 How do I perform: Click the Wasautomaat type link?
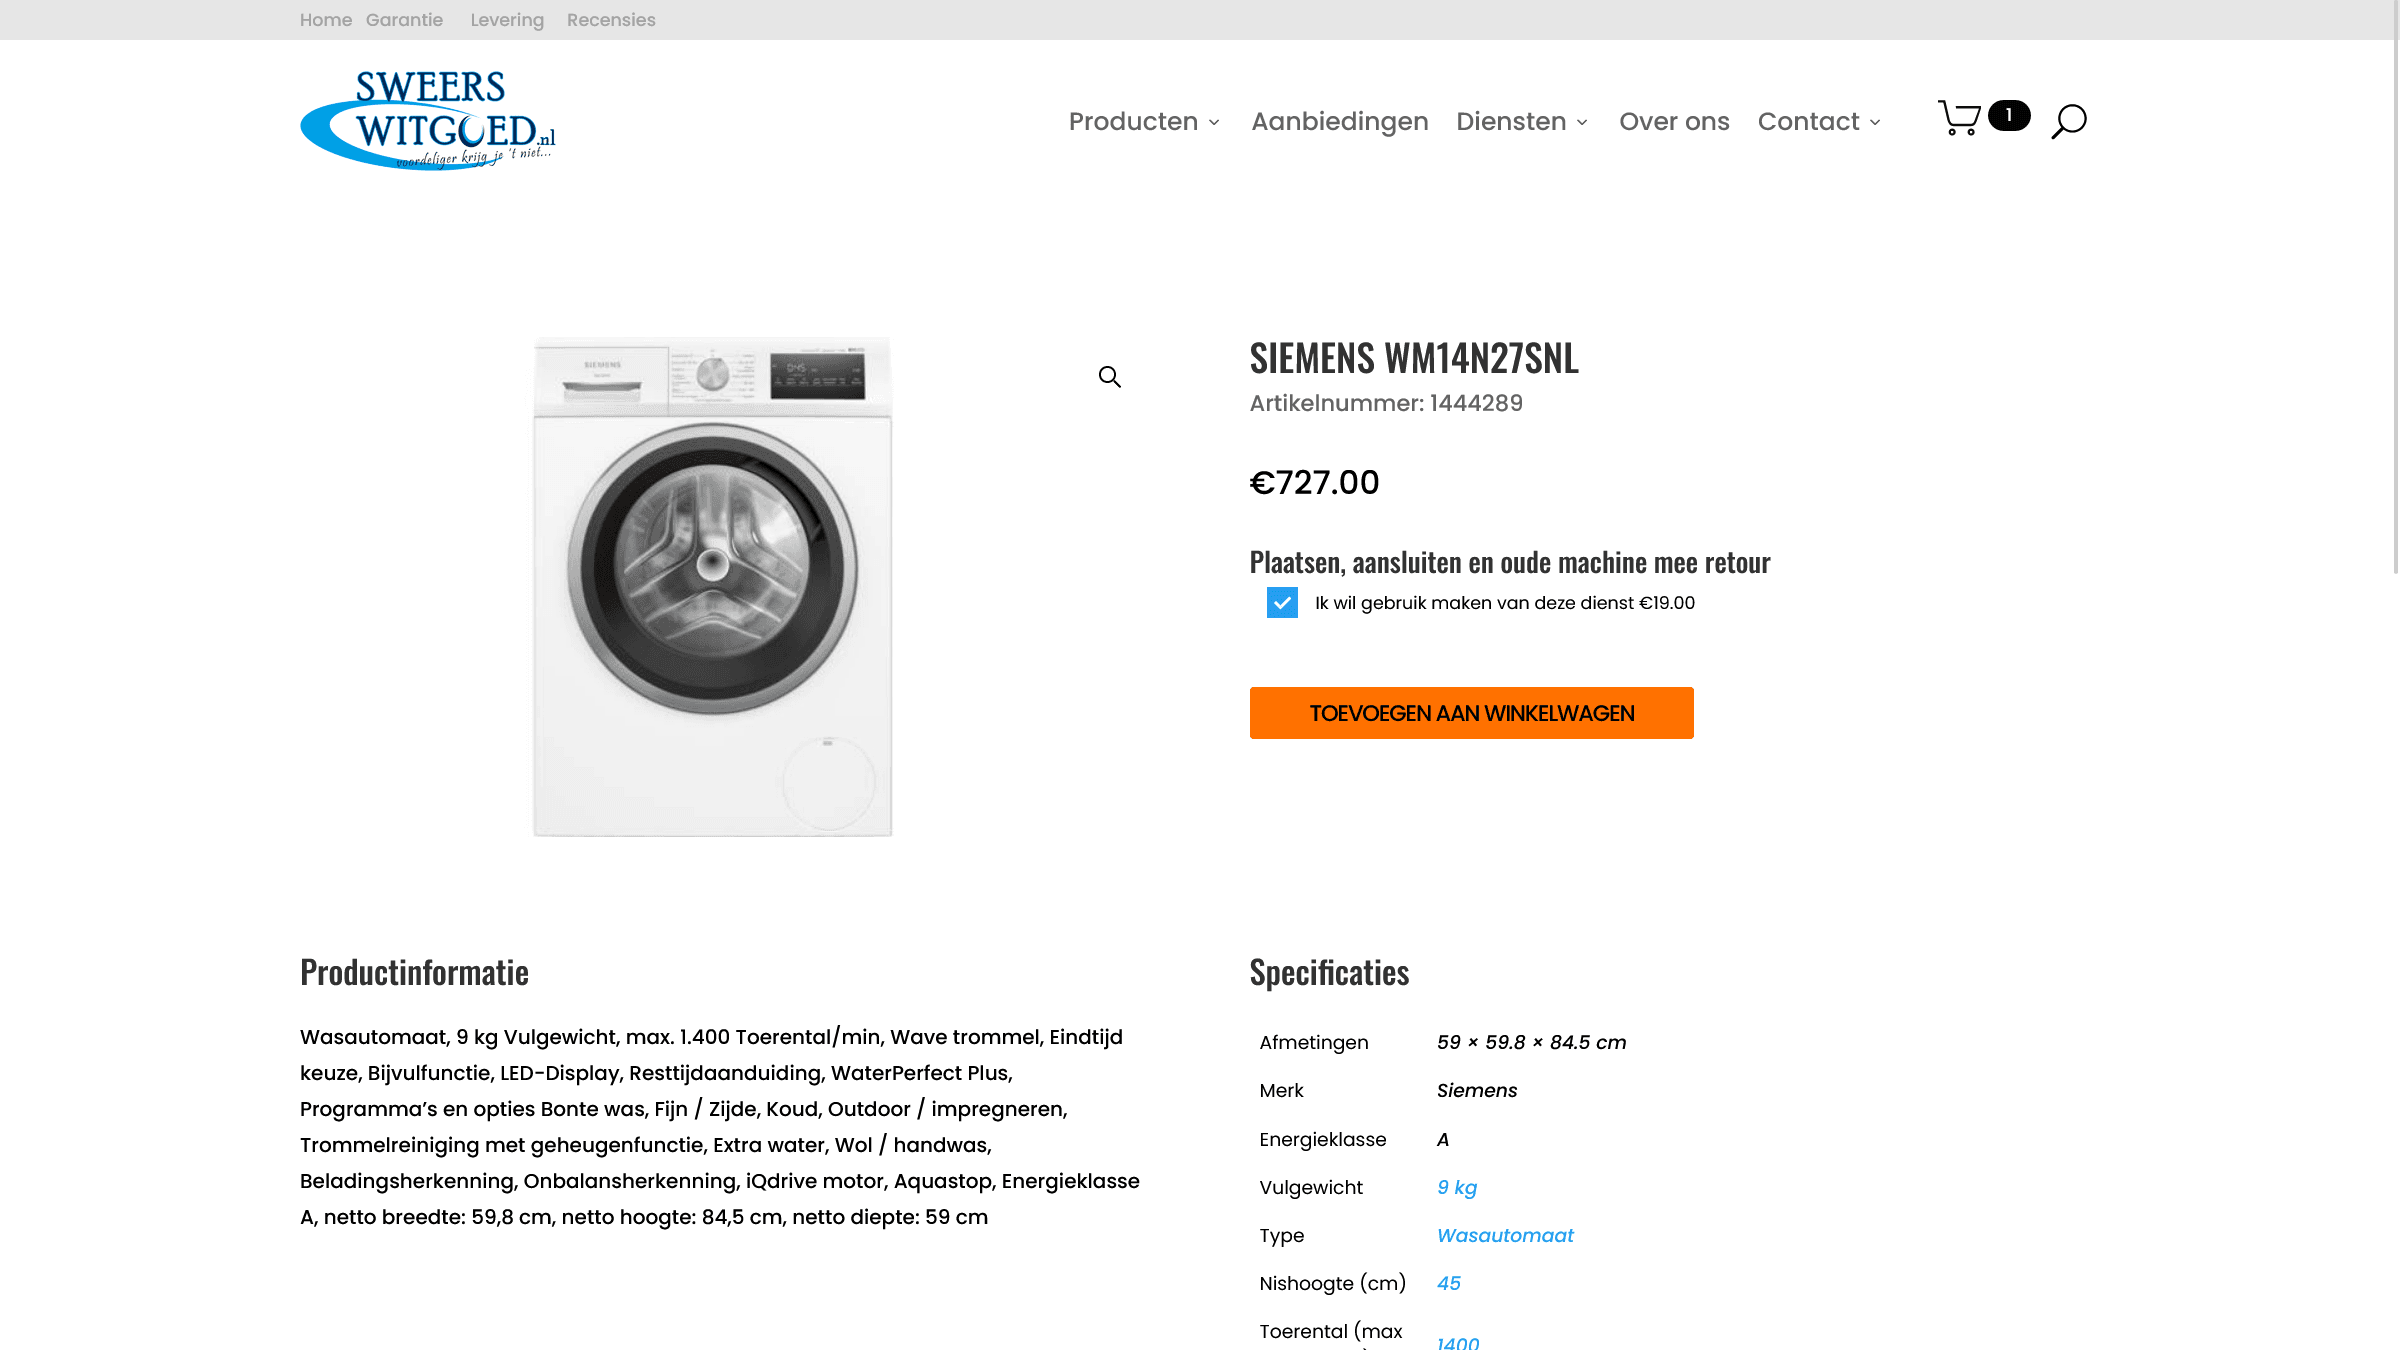(1505, 1235)
